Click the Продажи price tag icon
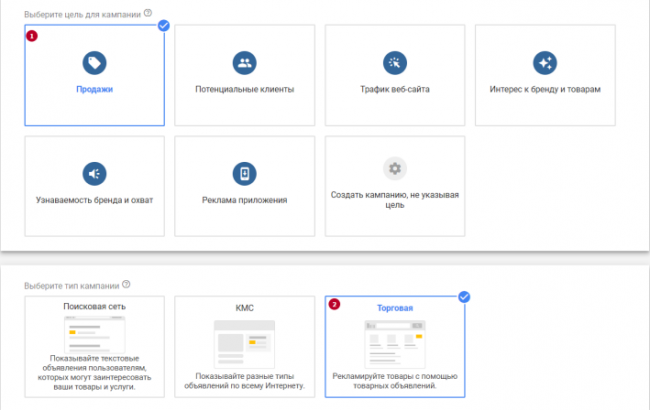 [x=95, y=63]
